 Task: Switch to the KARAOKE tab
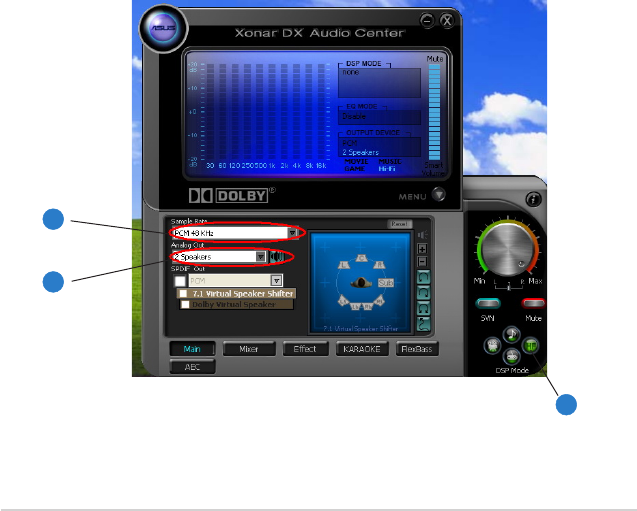coord(362,349)
